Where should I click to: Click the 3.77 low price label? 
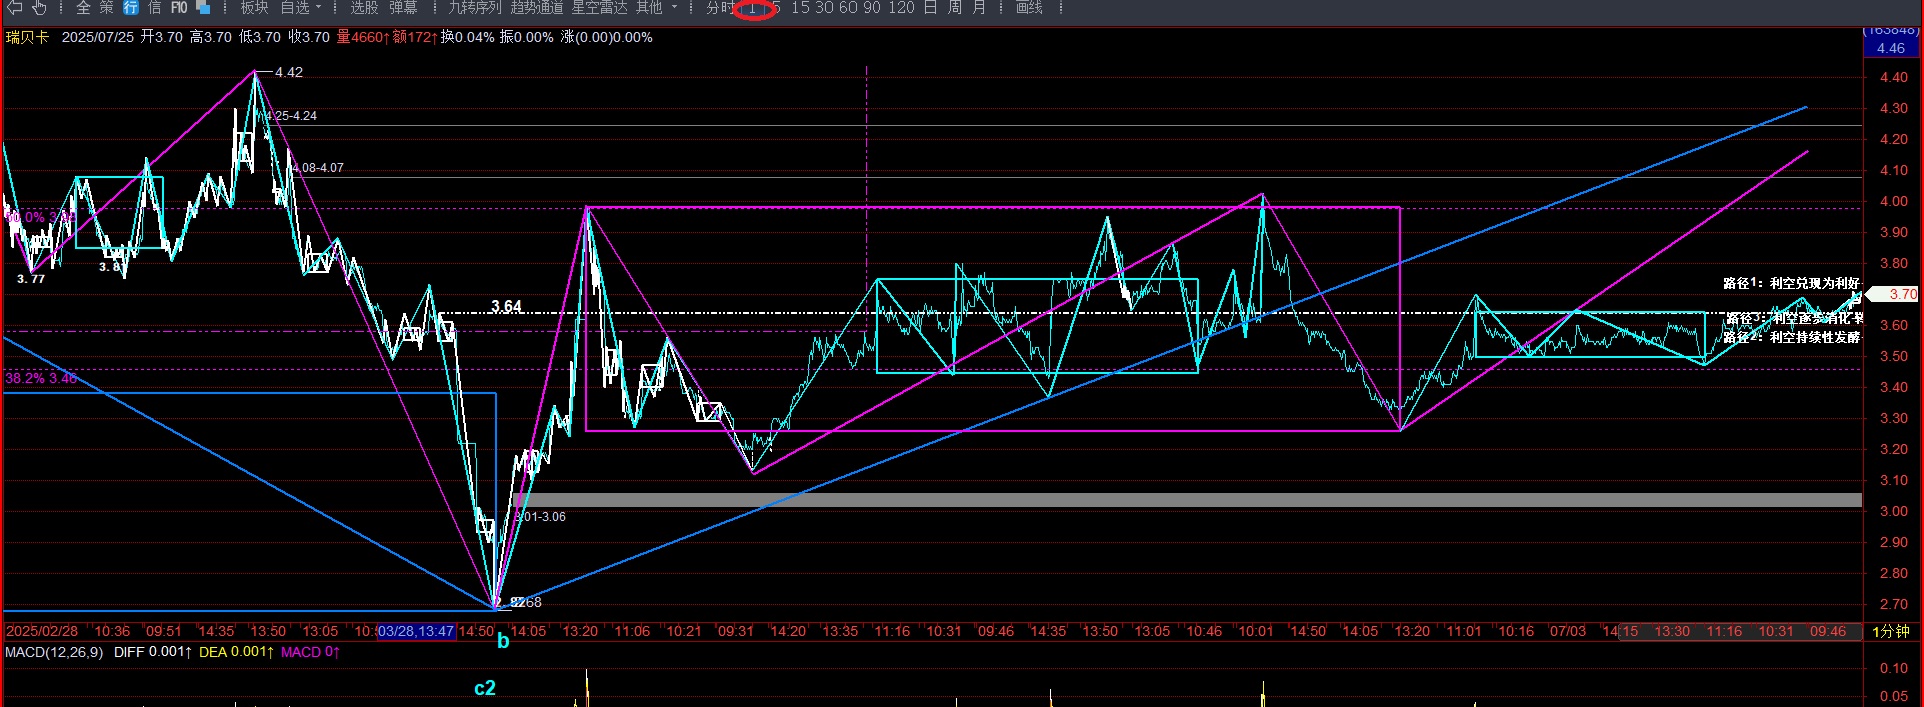pyautogui.click(x=31, y=279)
